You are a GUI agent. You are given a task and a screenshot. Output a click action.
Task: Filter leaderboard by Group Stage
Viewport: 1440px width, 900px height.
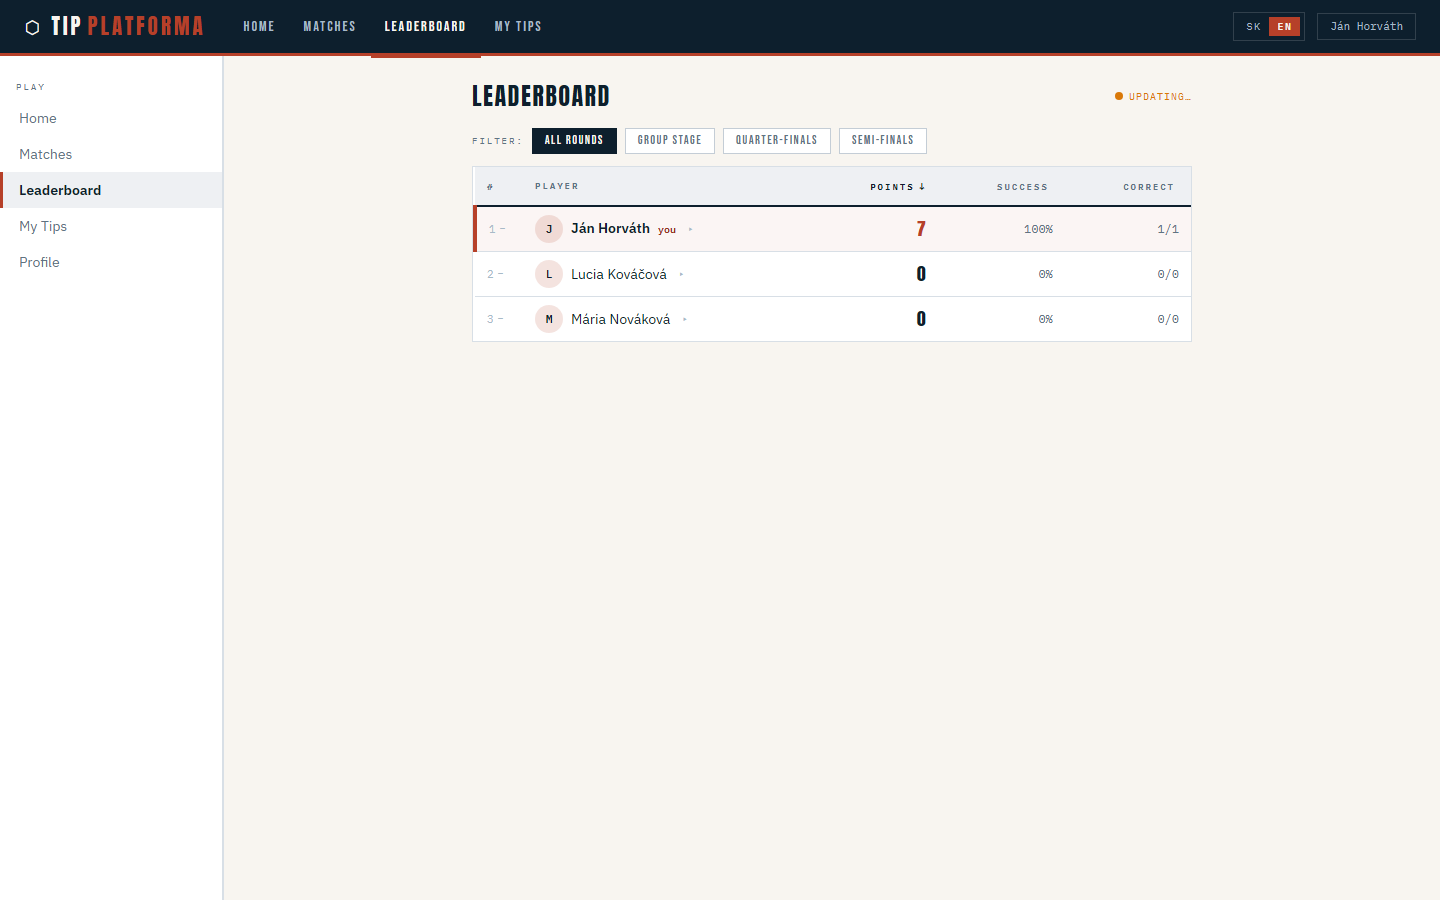click(x=669, y=141)
